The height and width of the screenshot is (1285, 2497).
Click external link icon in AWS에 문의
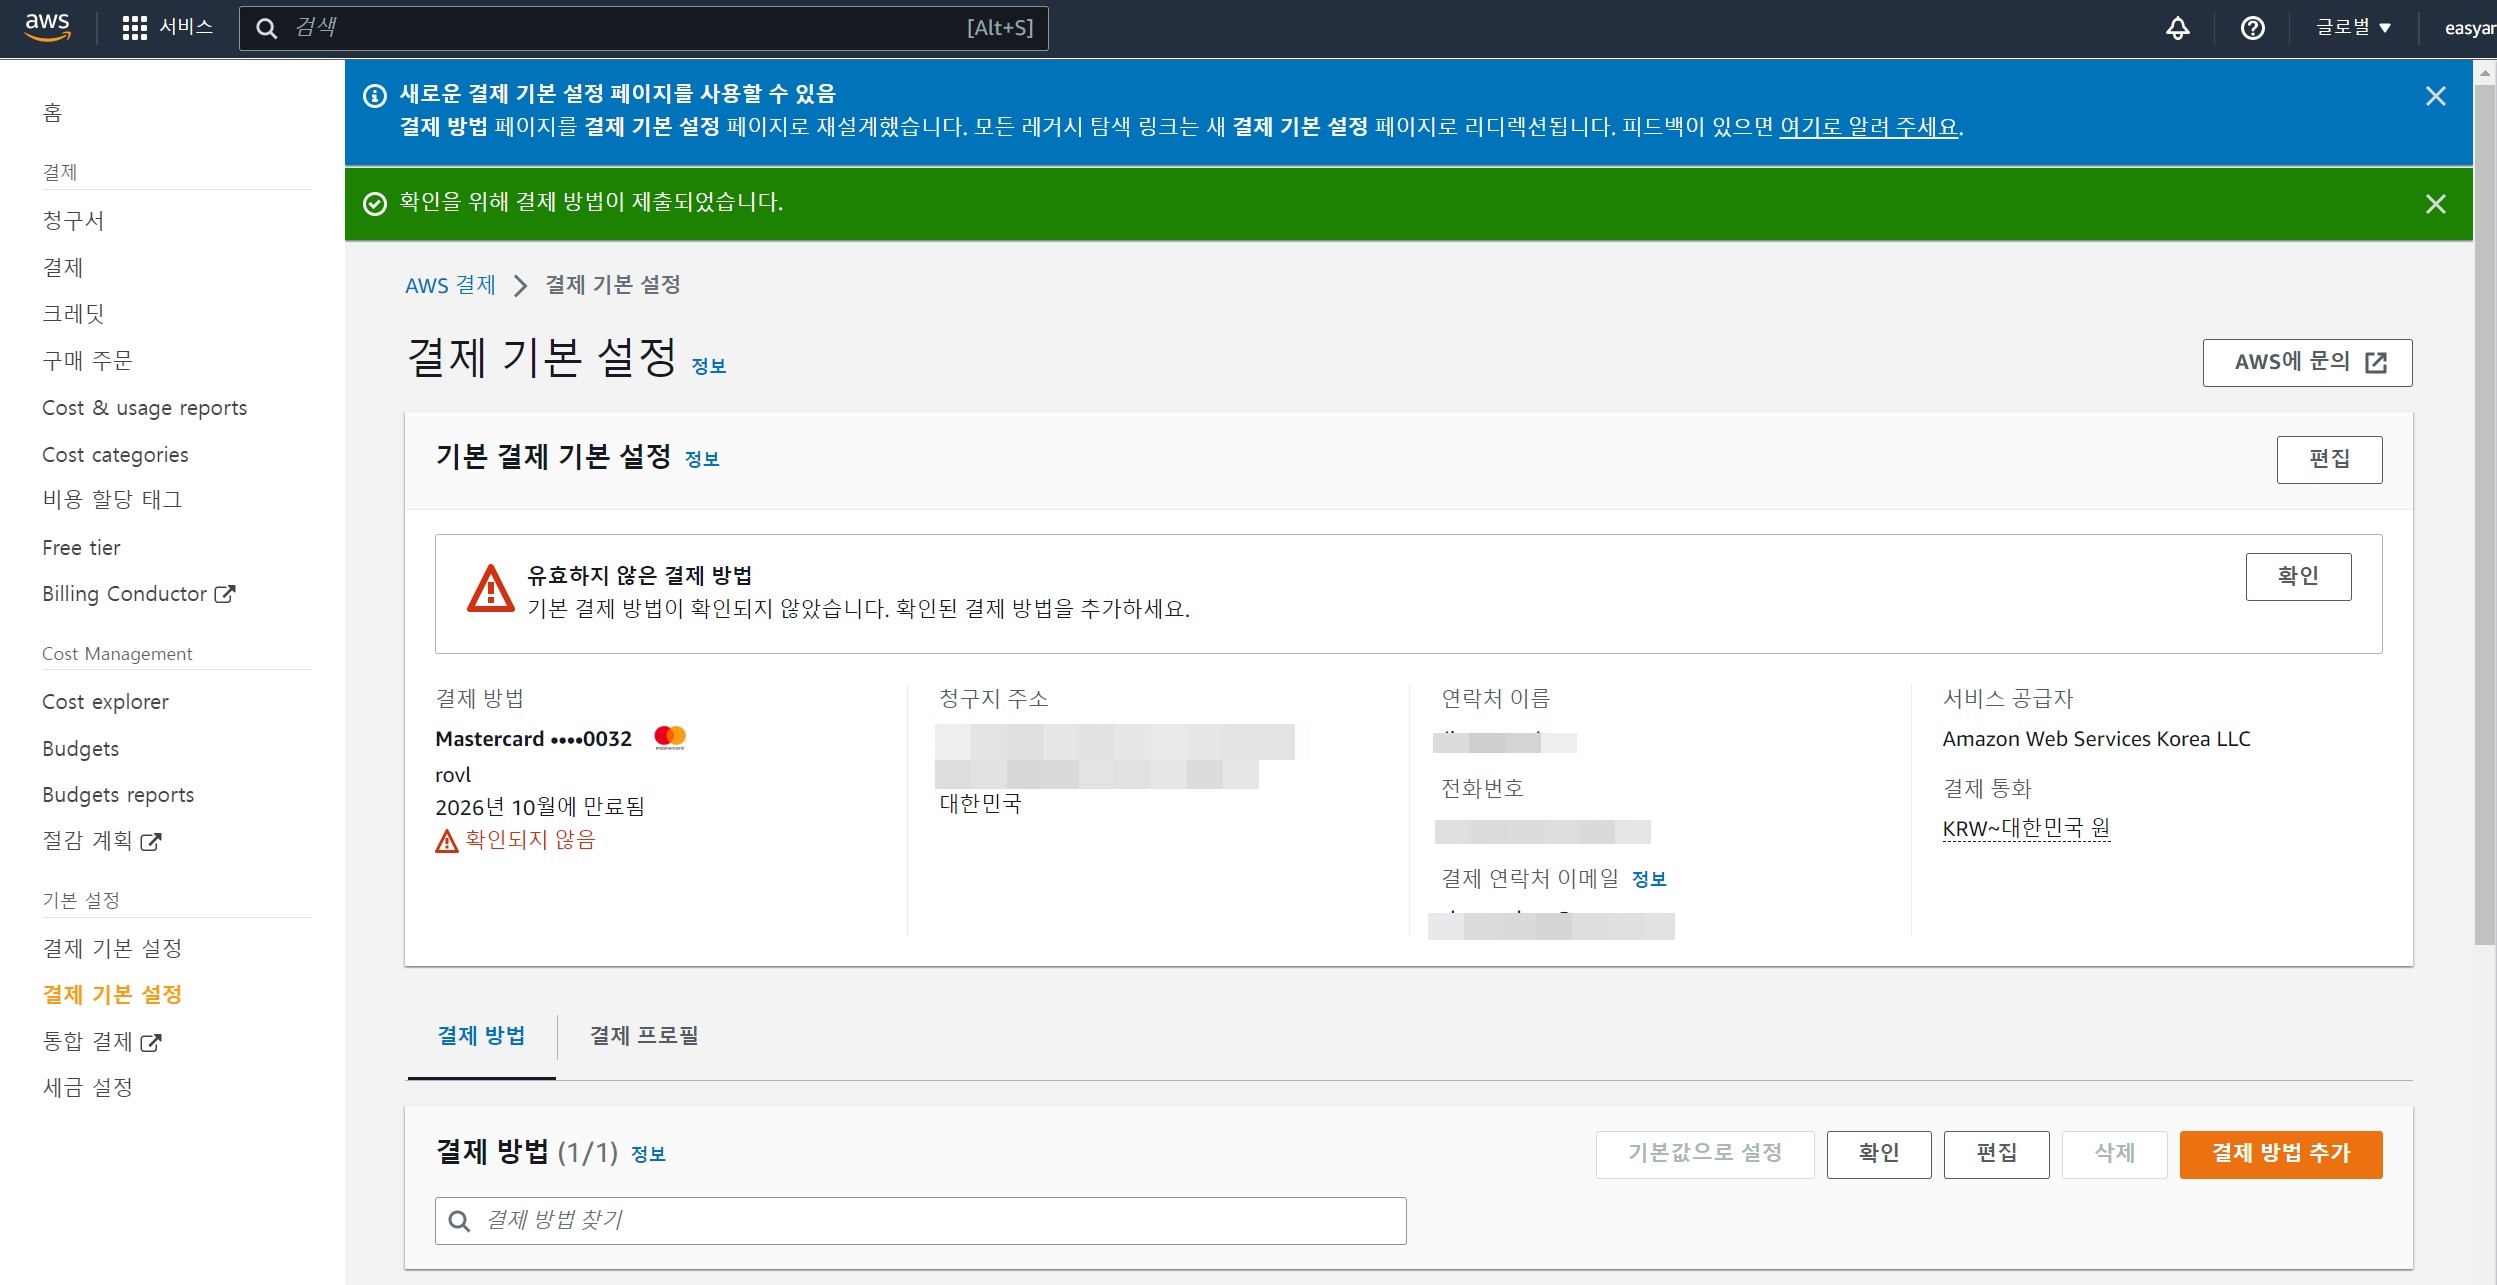(2376, 362)
